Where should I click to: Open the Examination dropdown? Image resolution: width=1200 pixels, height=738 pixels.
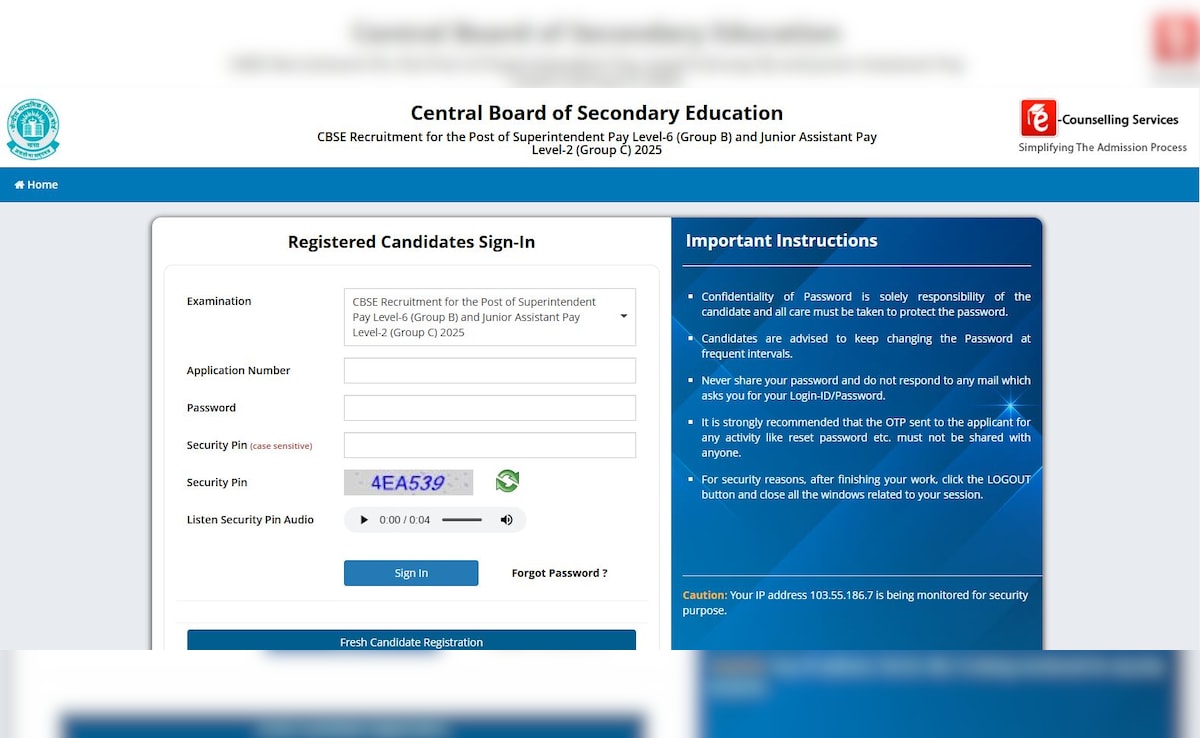point(490,317)
